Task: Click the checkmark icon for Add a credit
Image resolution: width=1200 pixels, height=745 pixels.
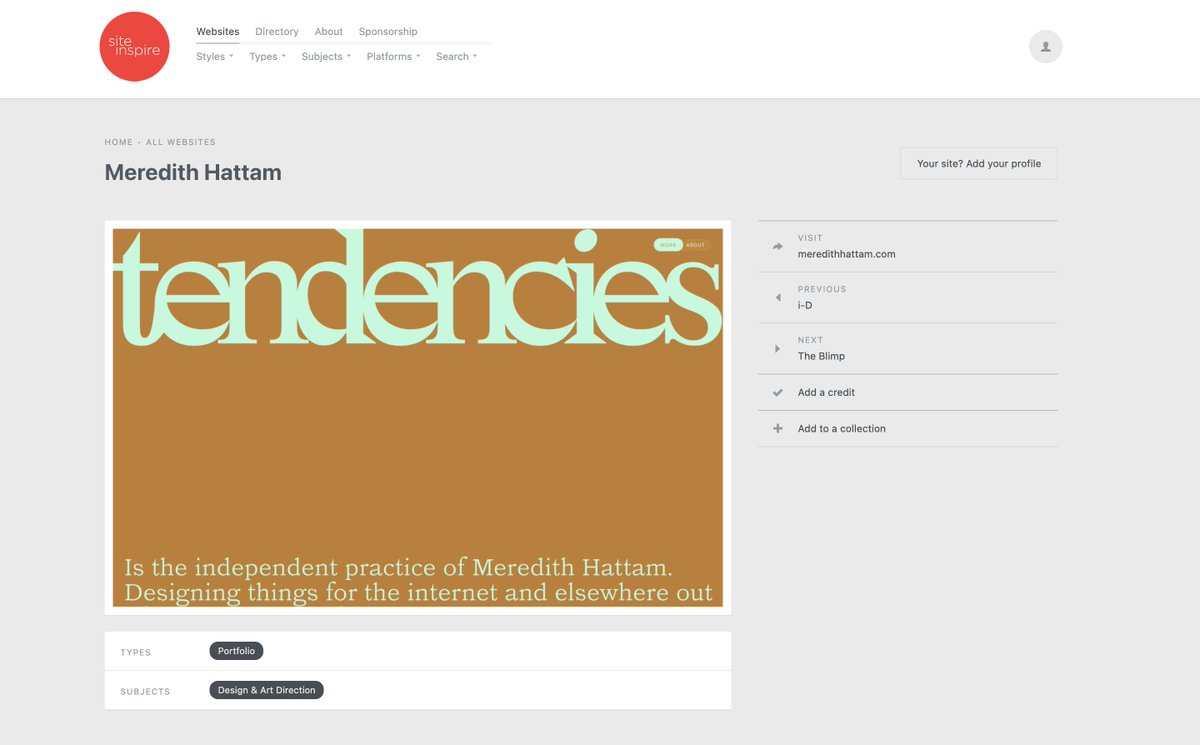Action: [778, 392]
